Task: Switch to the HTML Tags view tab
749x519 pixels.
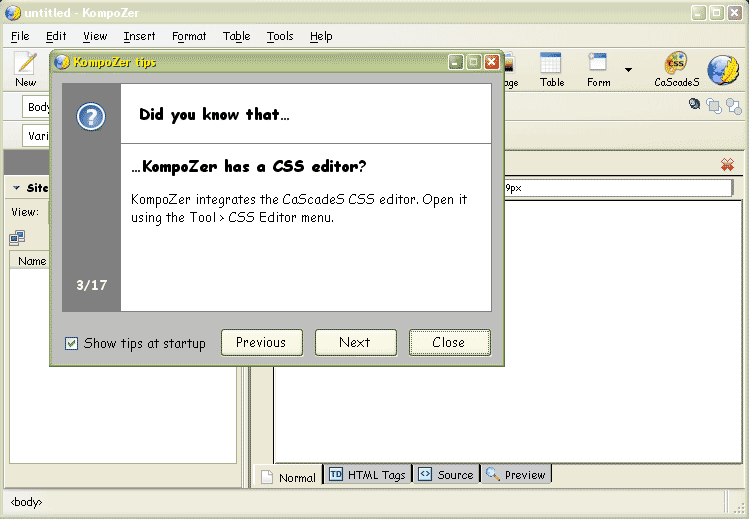Action: point(367,475)
